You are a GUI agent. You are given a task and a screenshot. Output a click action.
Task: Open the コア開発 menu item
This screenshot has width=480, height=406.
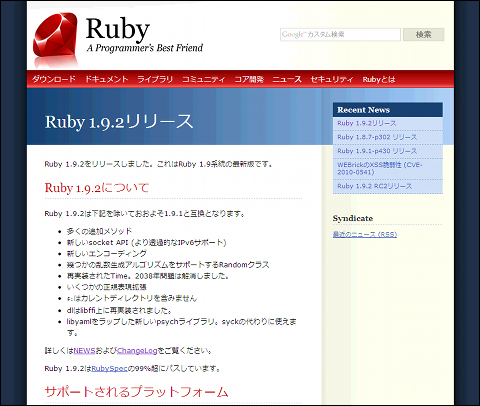click(249, 79)
